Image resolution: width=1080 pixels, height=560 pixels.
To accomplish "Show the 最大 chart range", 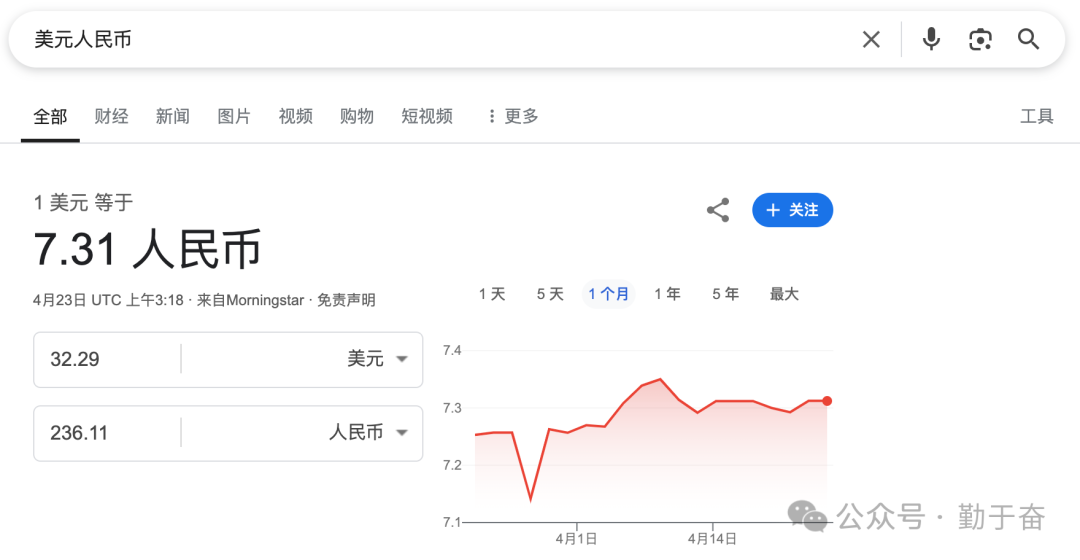I will click(x=784, y=294).
